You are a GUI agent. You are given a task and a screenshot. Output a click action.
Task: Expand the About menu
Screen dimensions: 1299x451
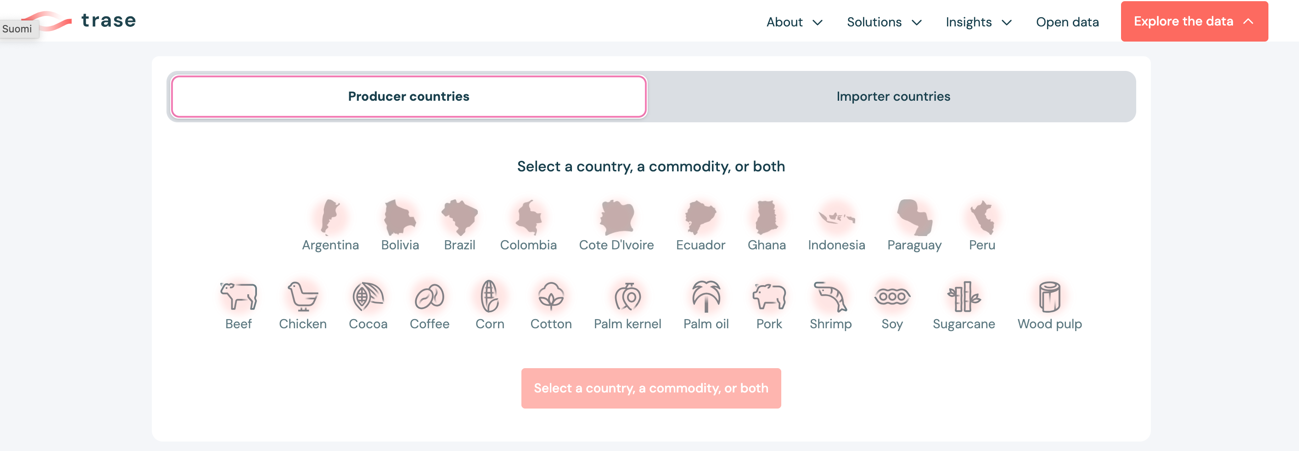[794, 22]
